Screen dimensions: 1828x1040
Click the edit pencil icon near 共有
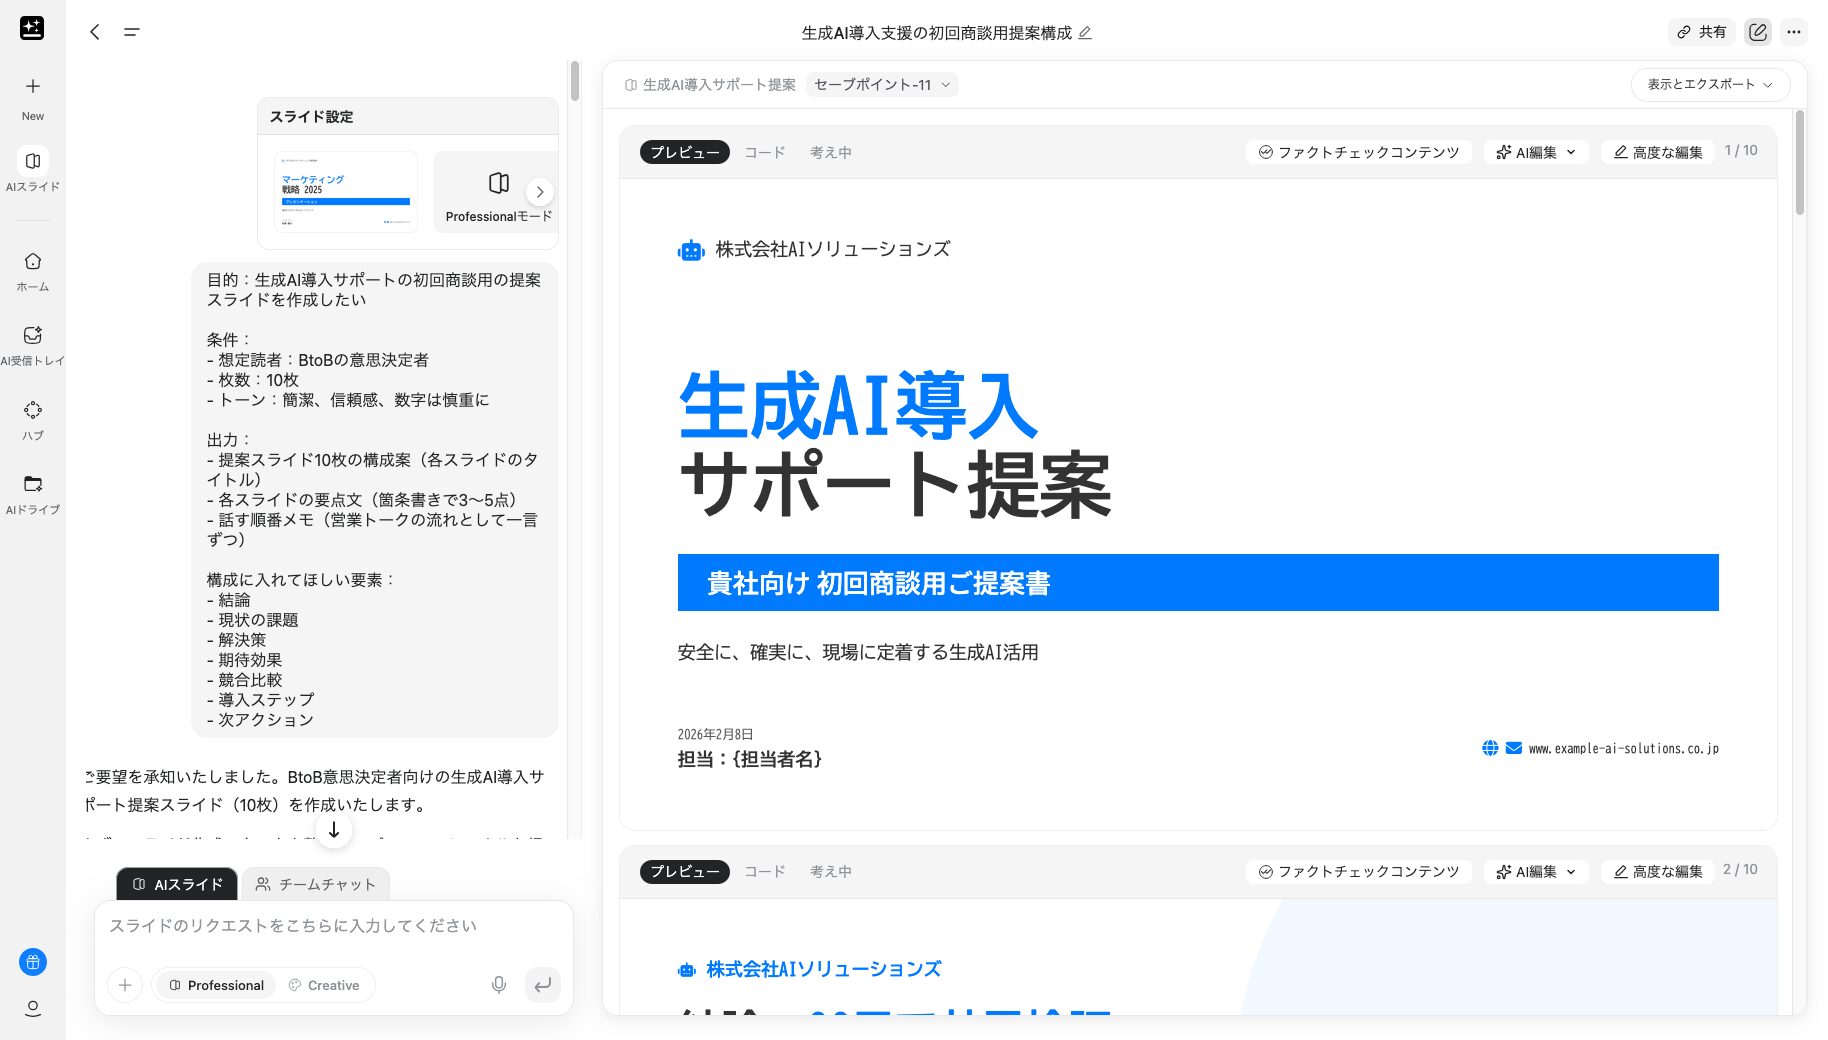[1758, 31]
